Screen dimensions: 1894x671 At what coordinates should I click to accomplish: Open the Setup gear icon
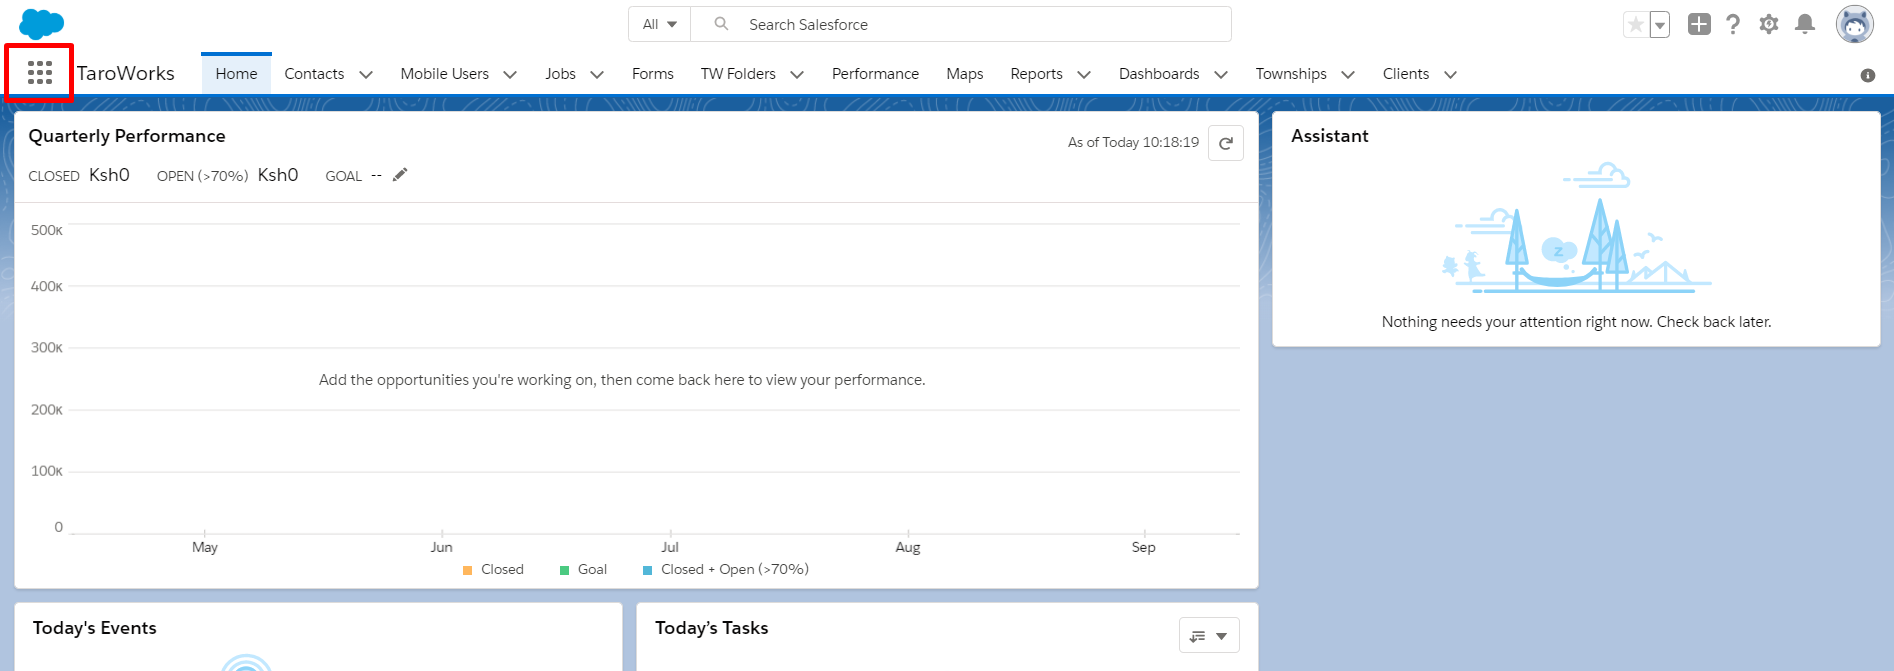1769,24
